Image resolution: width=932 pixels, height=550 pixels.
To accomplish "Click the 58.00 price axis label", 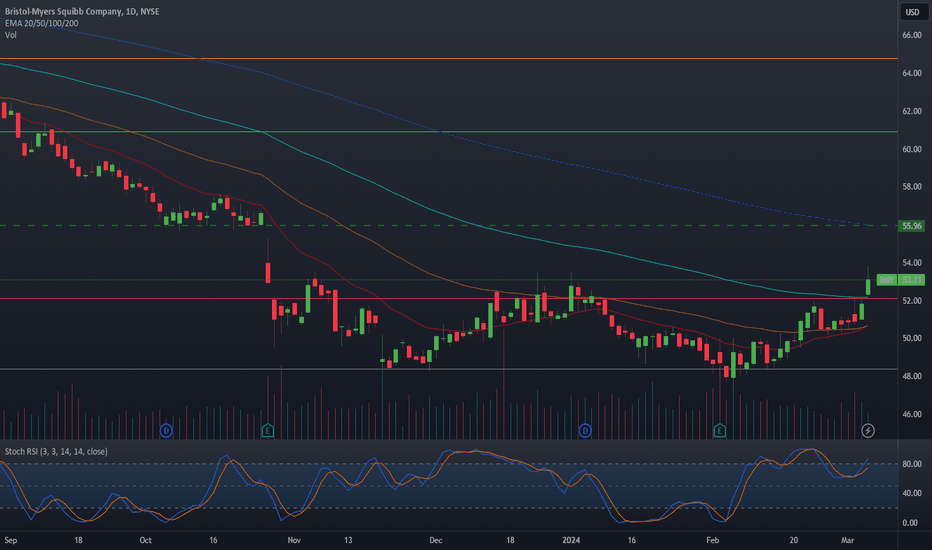I will pyautogui.click(x=912, y=187).
